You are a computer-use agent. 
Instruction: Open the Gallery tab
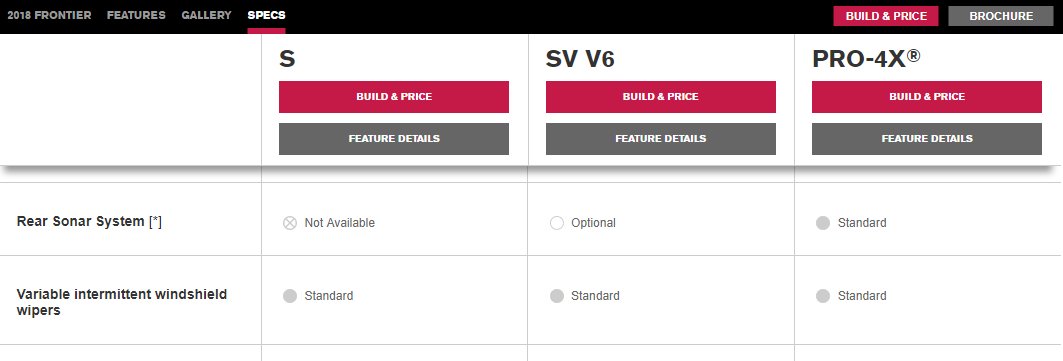click(x=206, y=15)
